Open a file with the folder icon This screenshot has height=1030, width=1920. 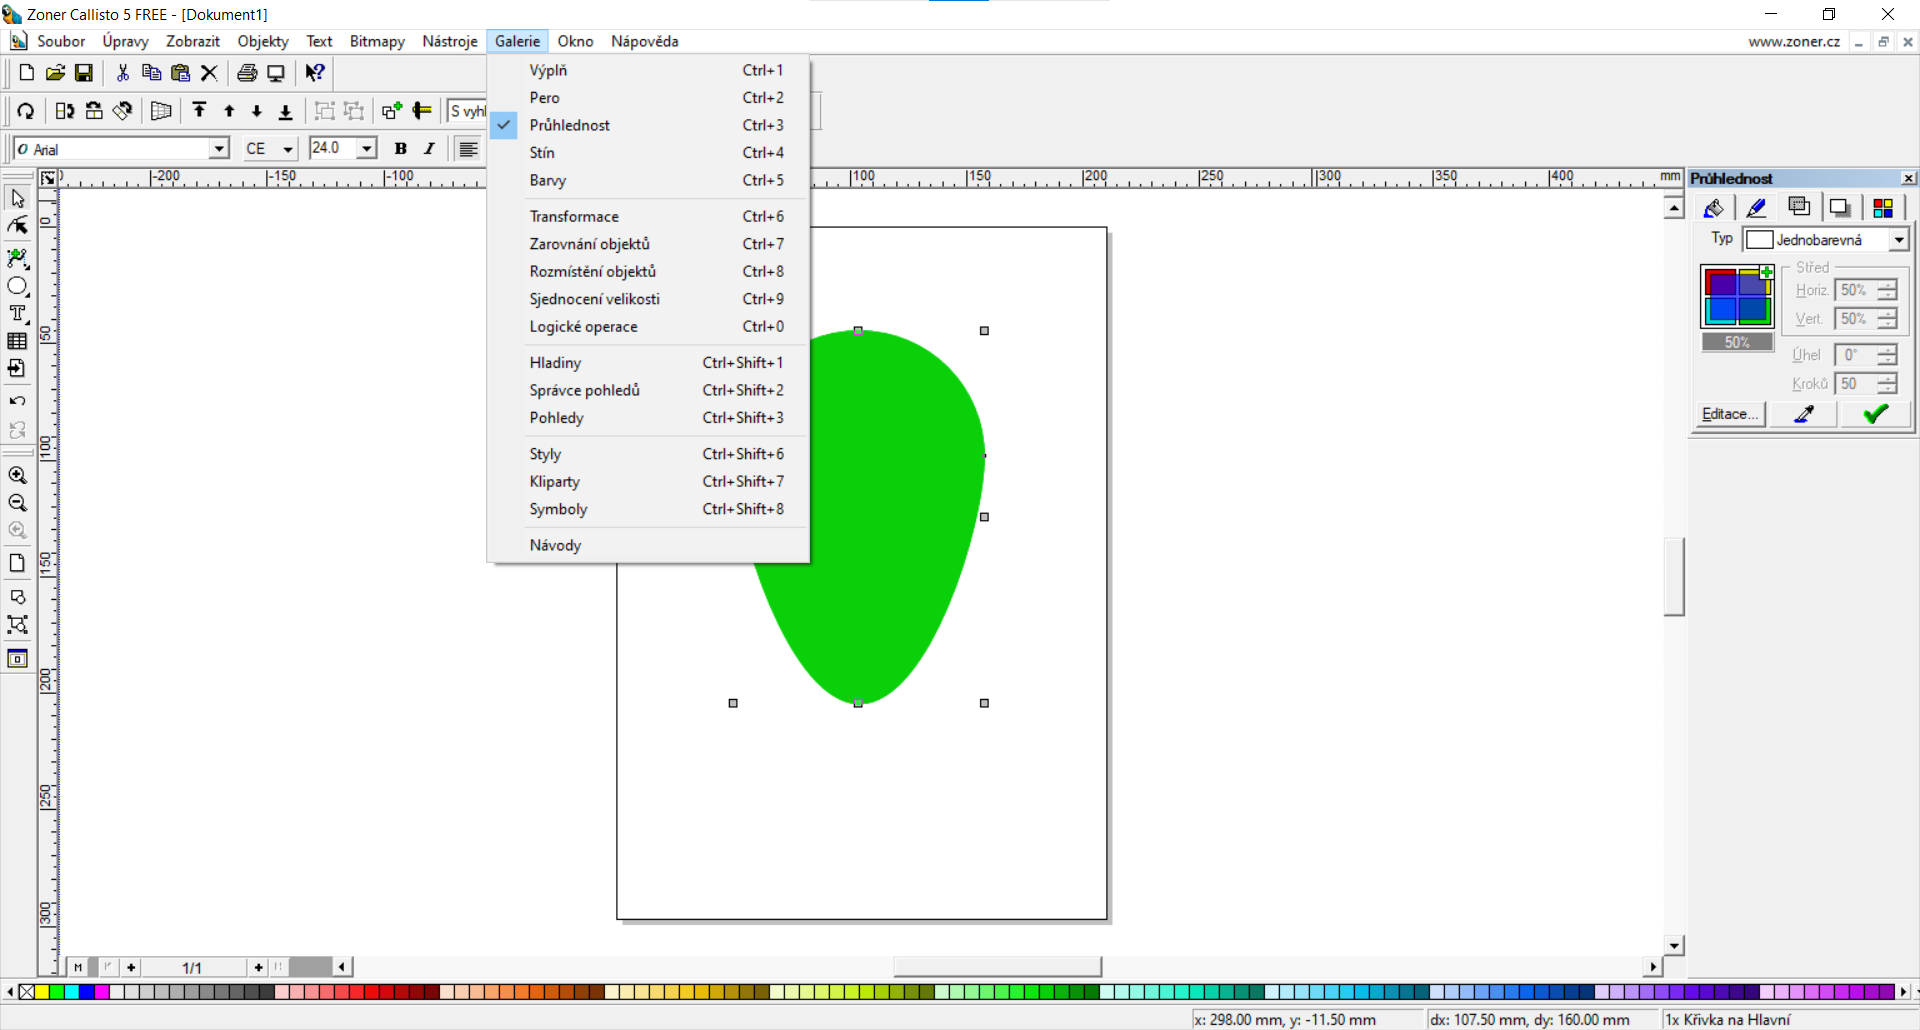pyautogui.click(x=56, y=73)
